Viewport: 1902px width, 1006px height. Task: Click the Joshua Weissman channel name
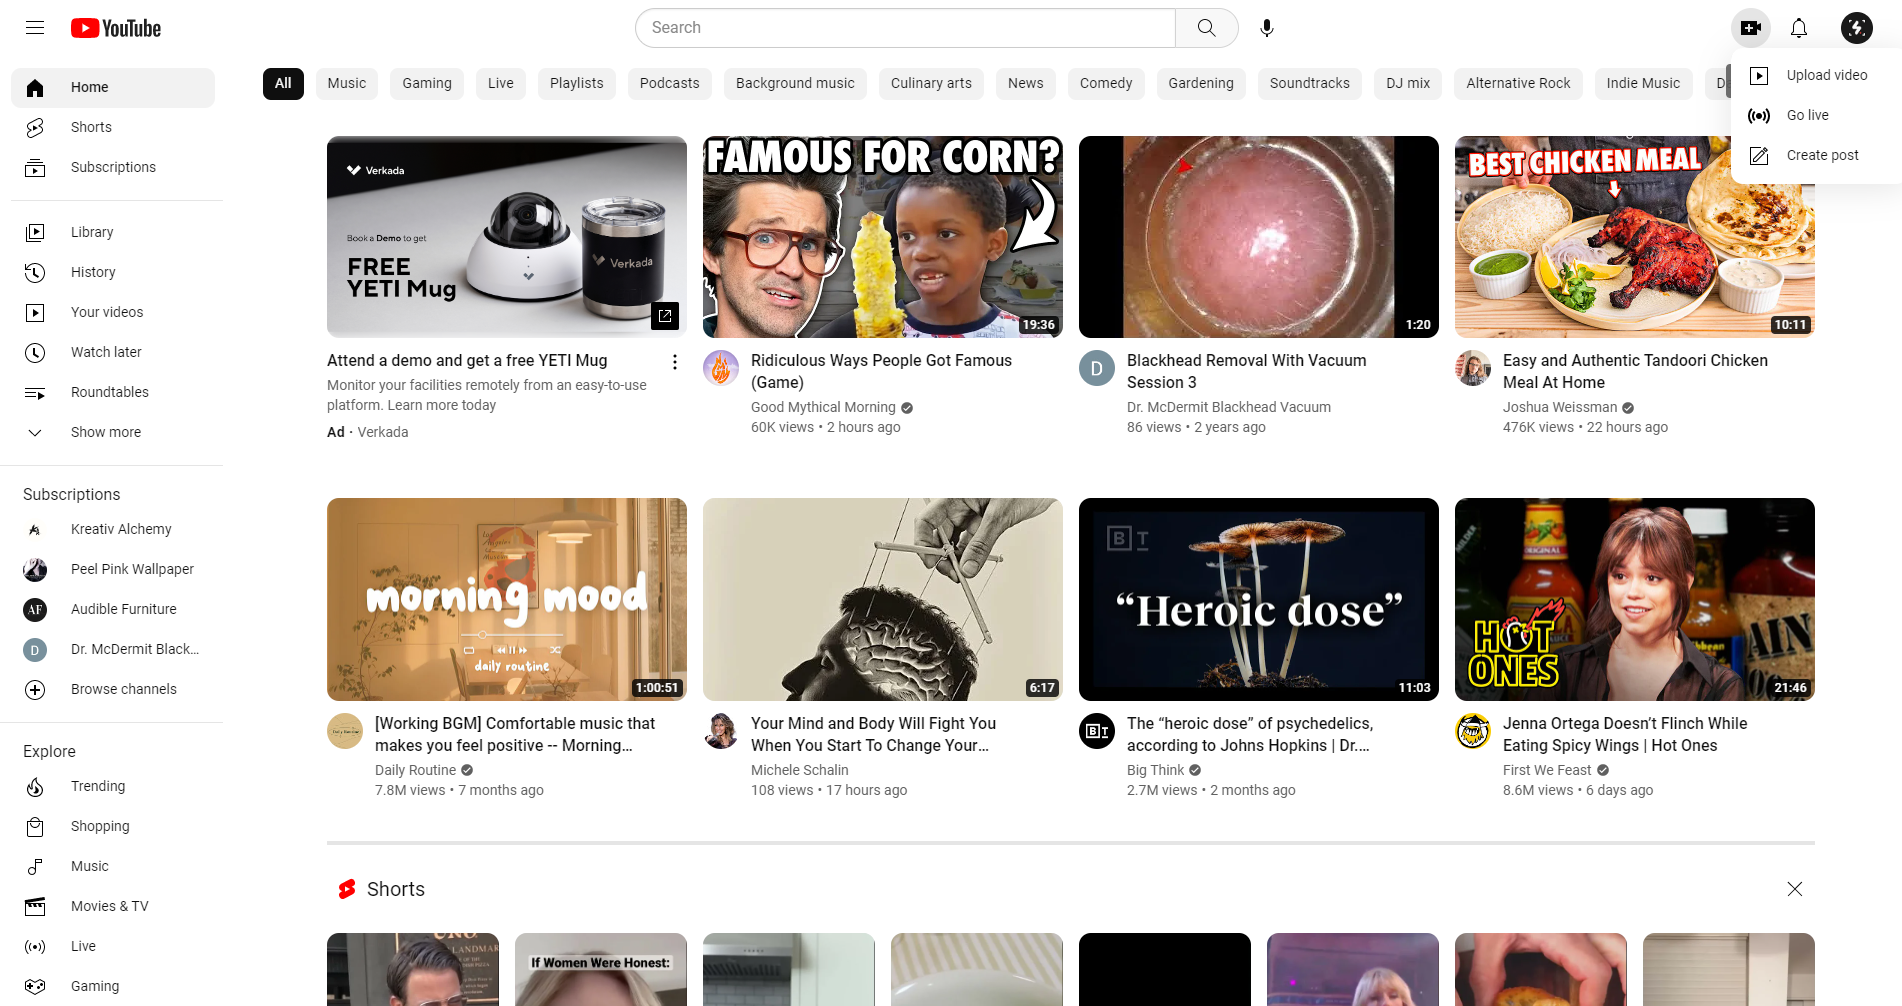pos(1560,407)
